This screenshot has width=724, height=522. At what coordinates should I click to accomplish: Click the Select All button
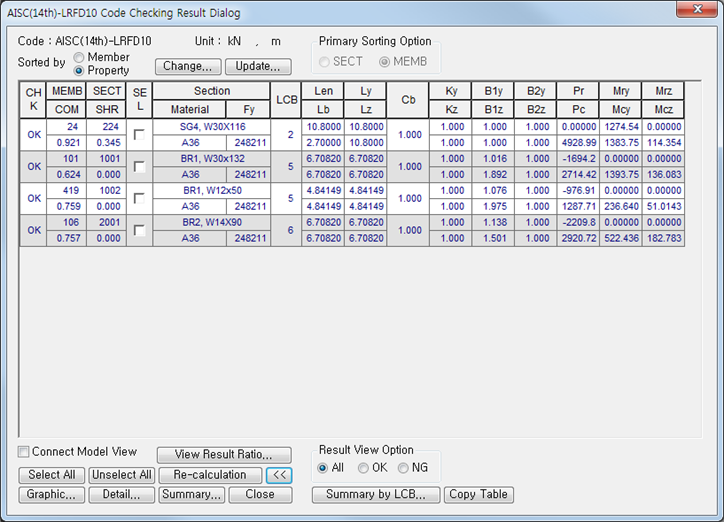coord(52,475)
